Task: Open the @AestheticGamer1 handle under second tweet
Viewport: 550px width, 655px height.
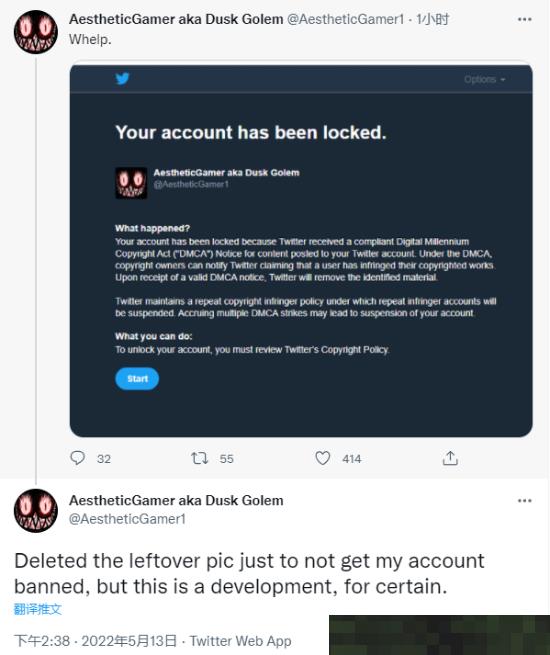Action: (x=127, y=519)
